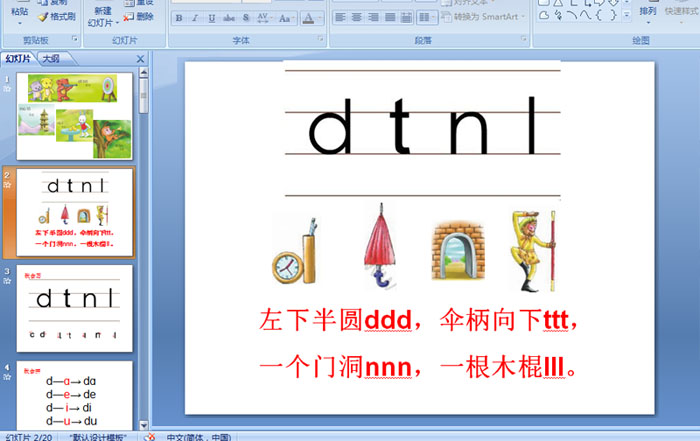Click the 默认设计模板 theme name
This screenshot has width=700, height=441.
(x=98, y=437)
